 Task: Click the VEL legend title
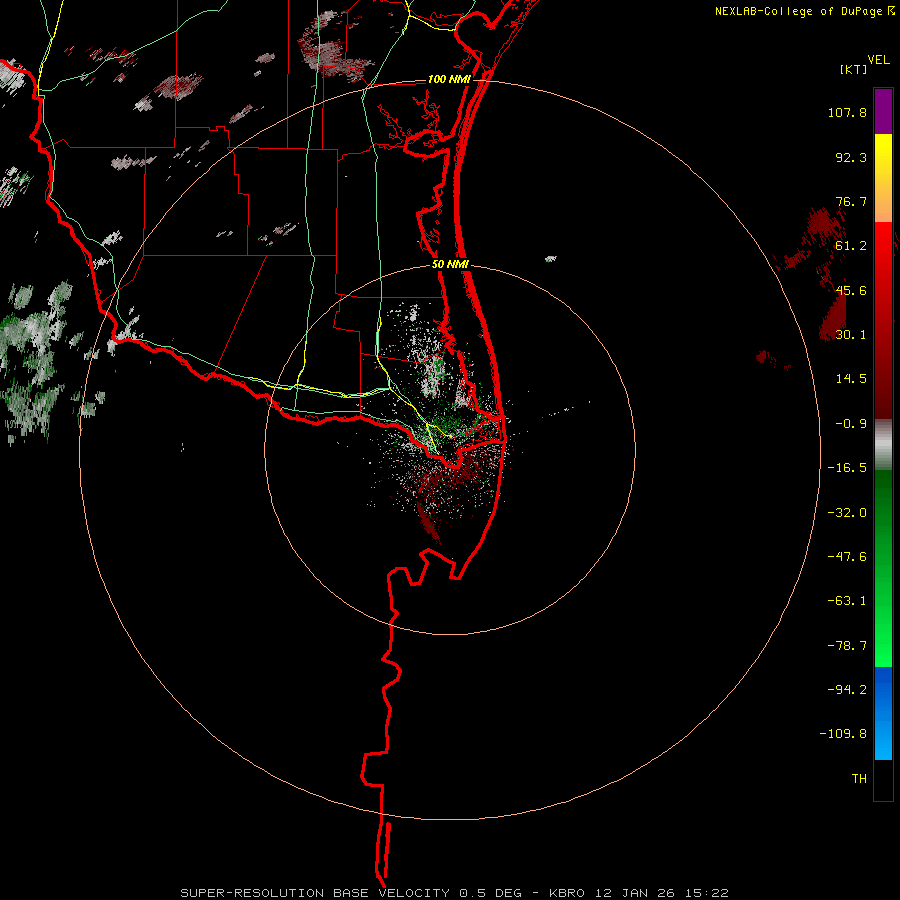click(879, 60)
